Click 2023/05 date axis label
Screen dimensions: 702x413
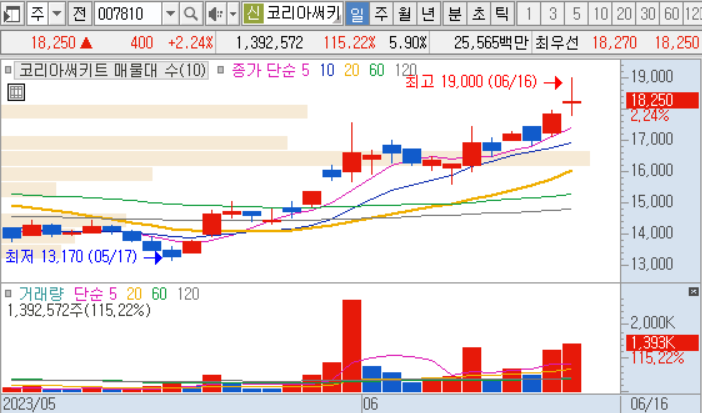(29, 404)
